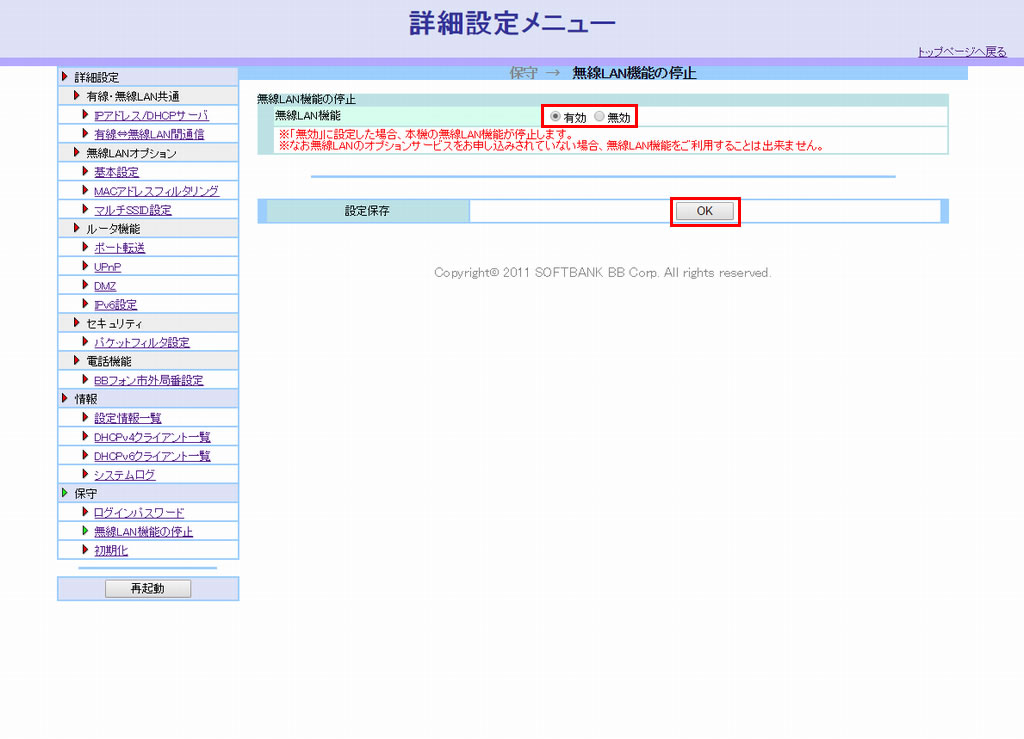Go back via トップページへ戻る link
The image size is (1024, 739).
[961, 52]
